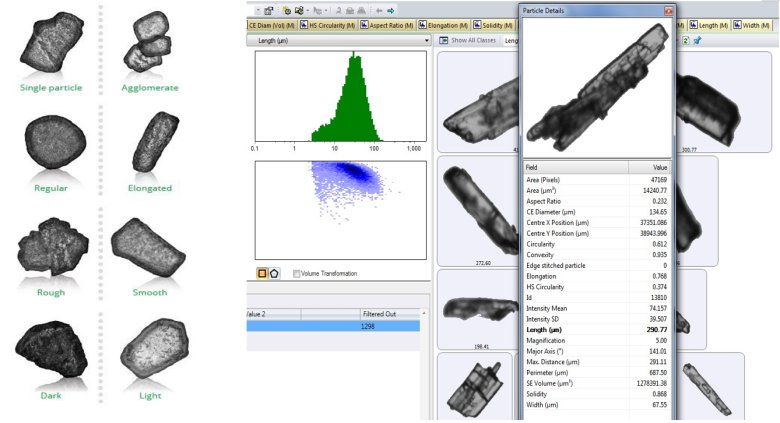The width and height of the screenshot is (780, 423).
Task: Select the square shape icon below scattergram
Action: pos(262,272)
